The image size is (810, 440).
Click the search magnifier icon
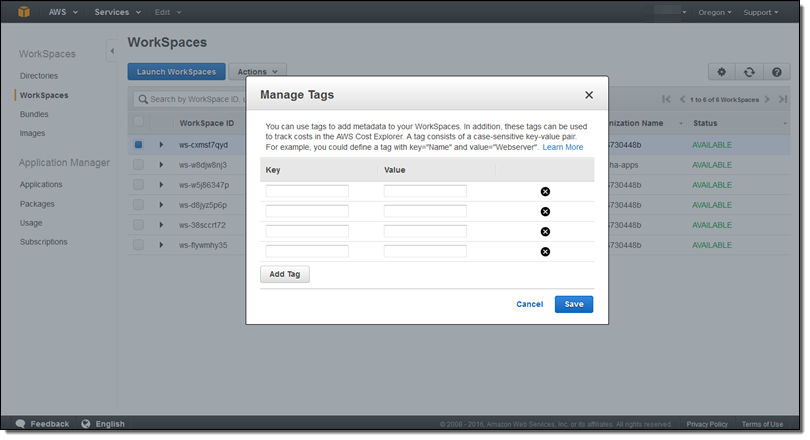click(143, 99)
